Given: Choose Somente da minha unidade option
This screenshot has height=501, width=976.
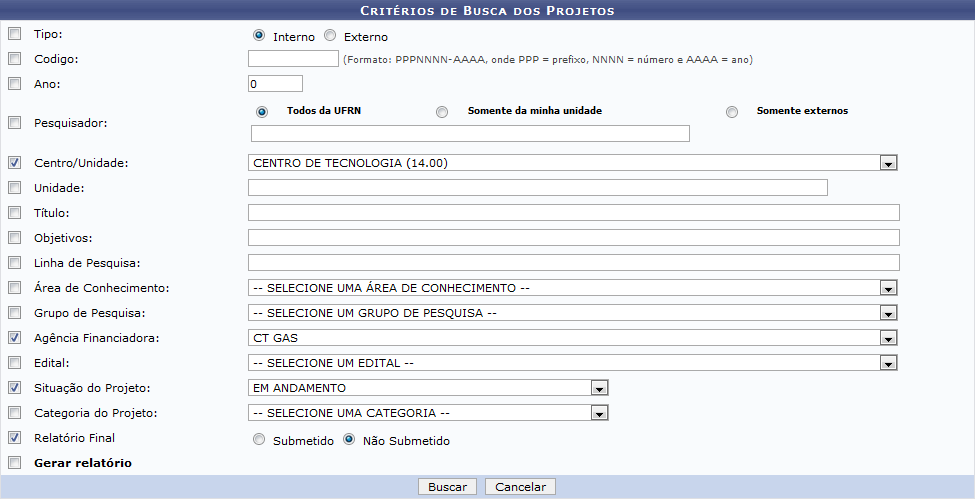Looking at the screenshot, I should 442,112.
